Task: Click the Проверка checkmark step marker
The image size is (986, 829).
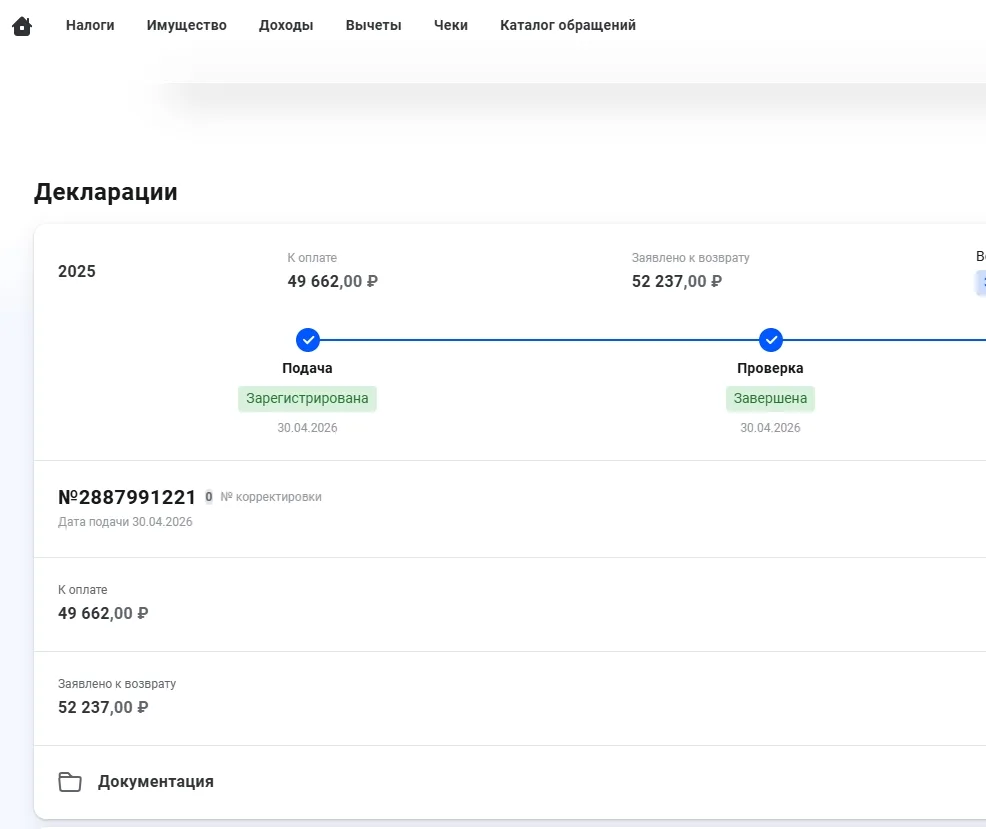Action: 771,340
